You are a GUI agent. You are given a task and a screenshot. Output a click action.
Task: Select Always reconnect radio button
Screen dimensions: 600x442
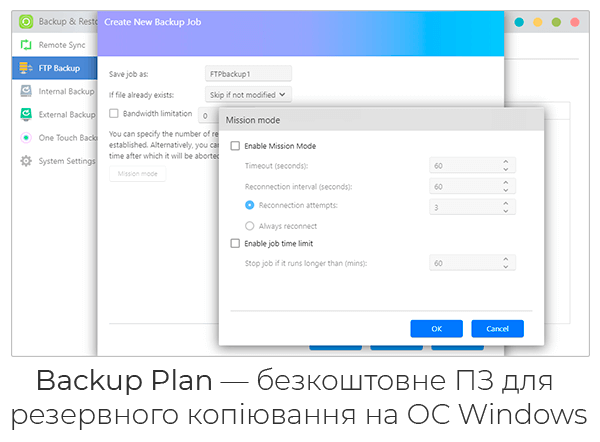(249, 226)
